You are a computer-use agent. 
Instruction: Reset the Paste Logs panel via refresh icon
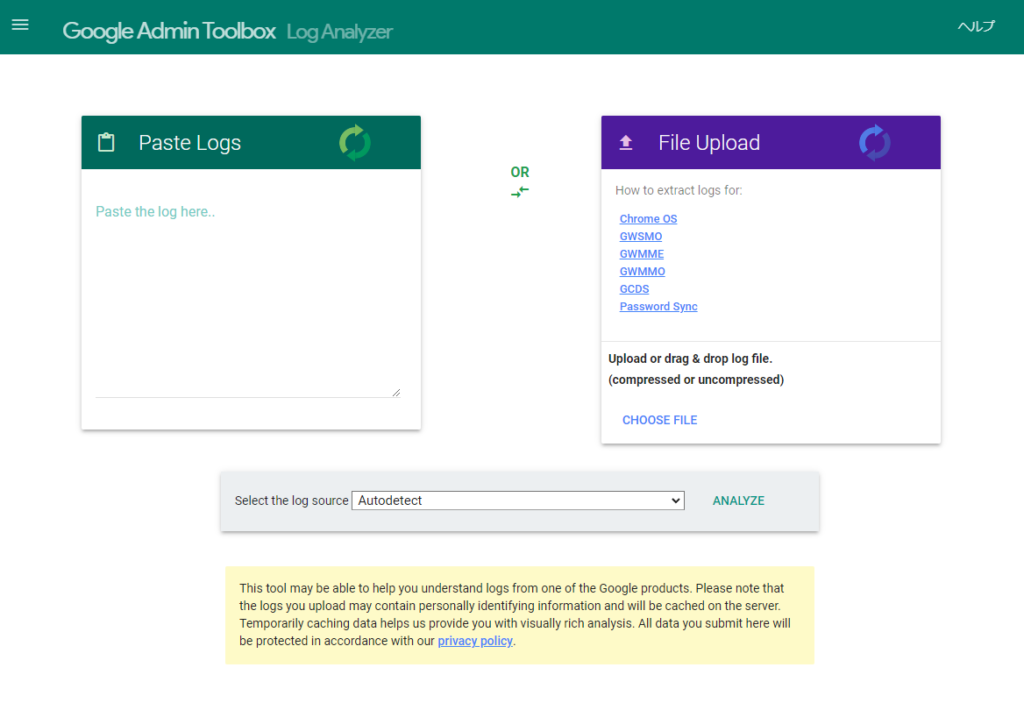pos(355,142)
